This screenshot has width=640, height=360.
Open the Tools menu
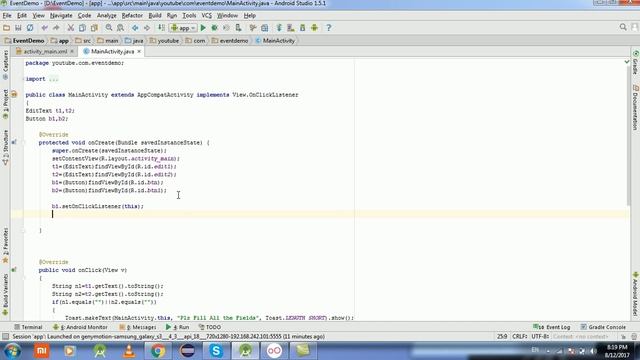click(x=189, y=16)
